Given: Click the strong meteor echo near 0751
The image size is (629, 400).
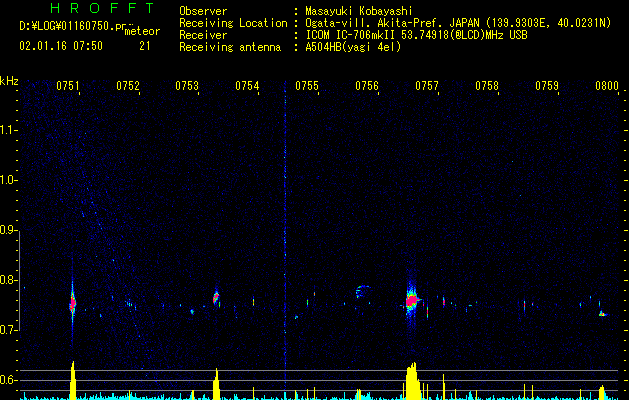Looking at the screenshot, I should [73, 304].
